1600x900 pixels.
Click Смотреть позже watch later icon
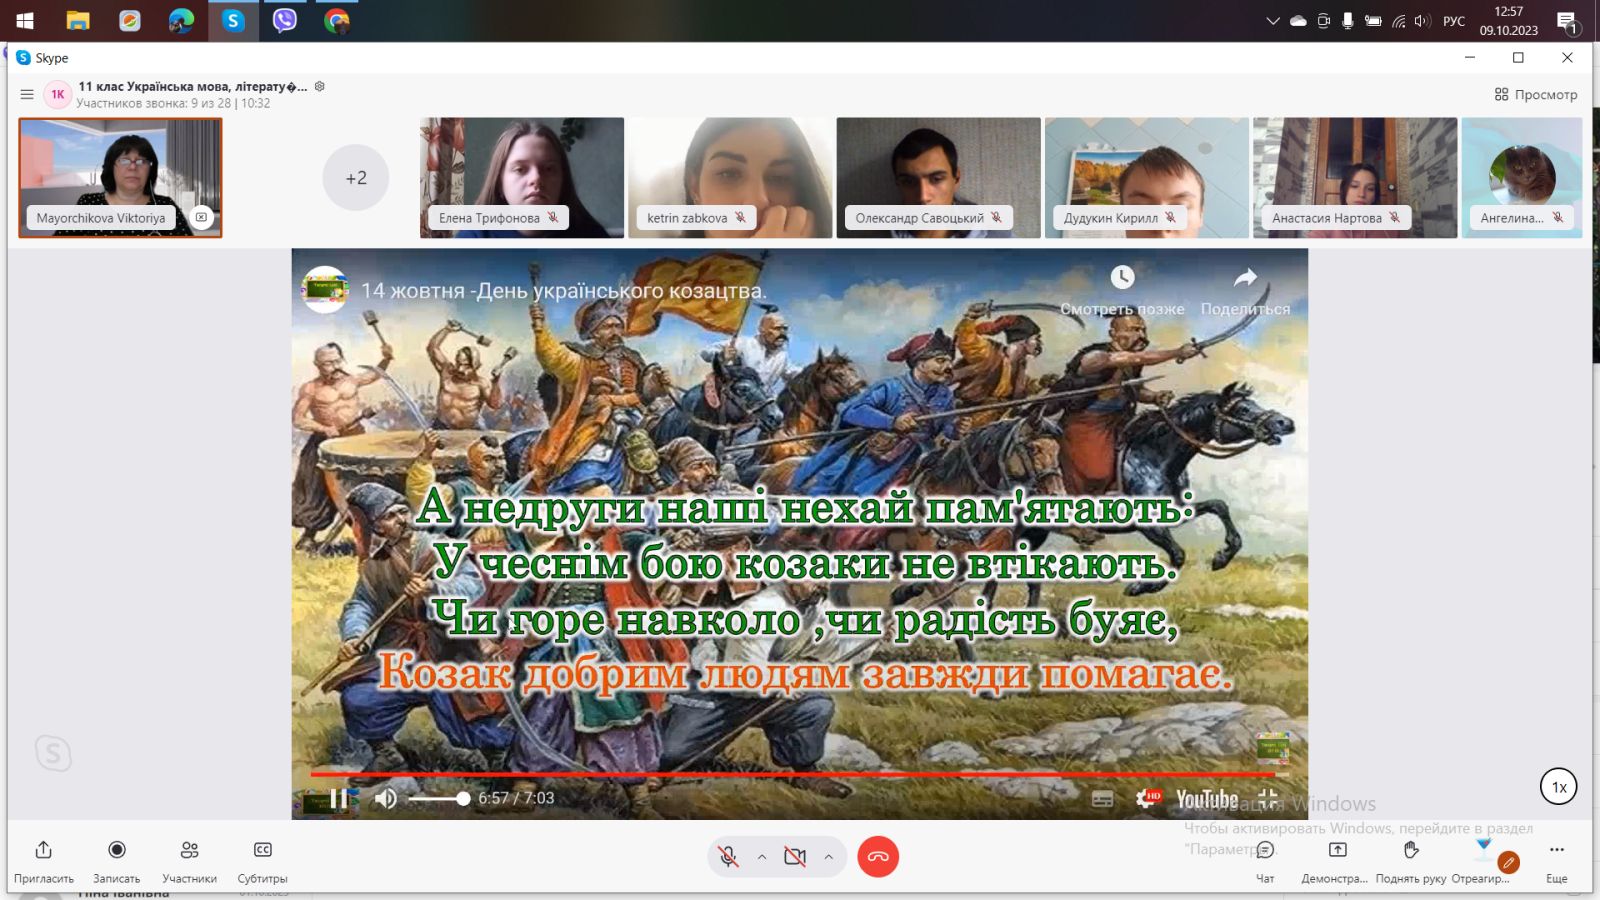click(x=1123, y=277)
